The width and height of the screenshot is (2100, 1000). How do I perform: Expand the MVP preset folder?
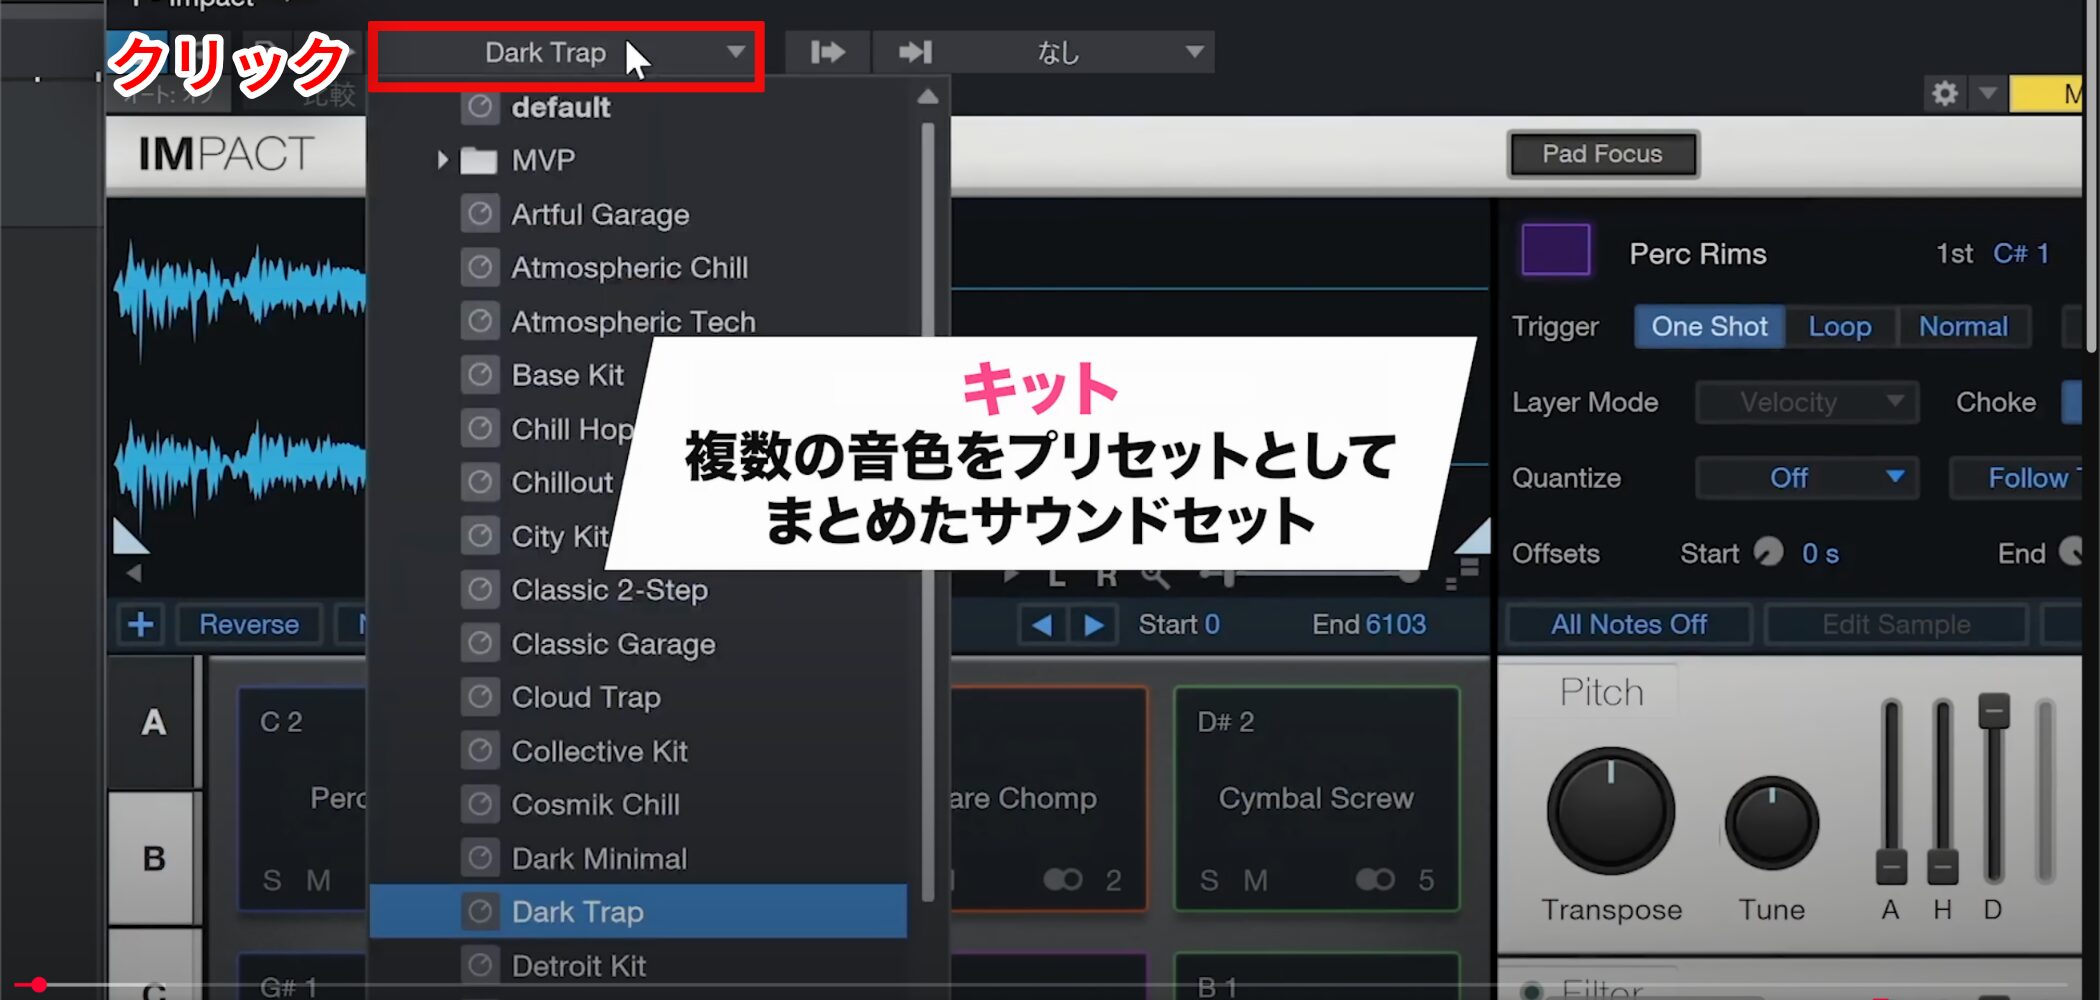[442, 160]
